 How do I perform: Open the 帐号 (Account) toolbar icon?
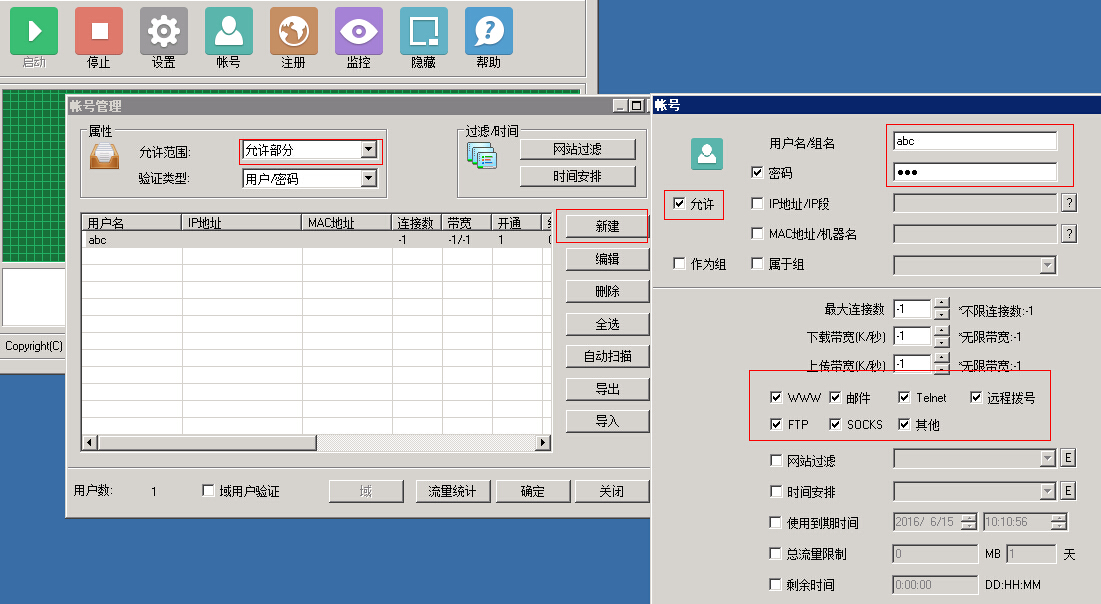point(229,31)
